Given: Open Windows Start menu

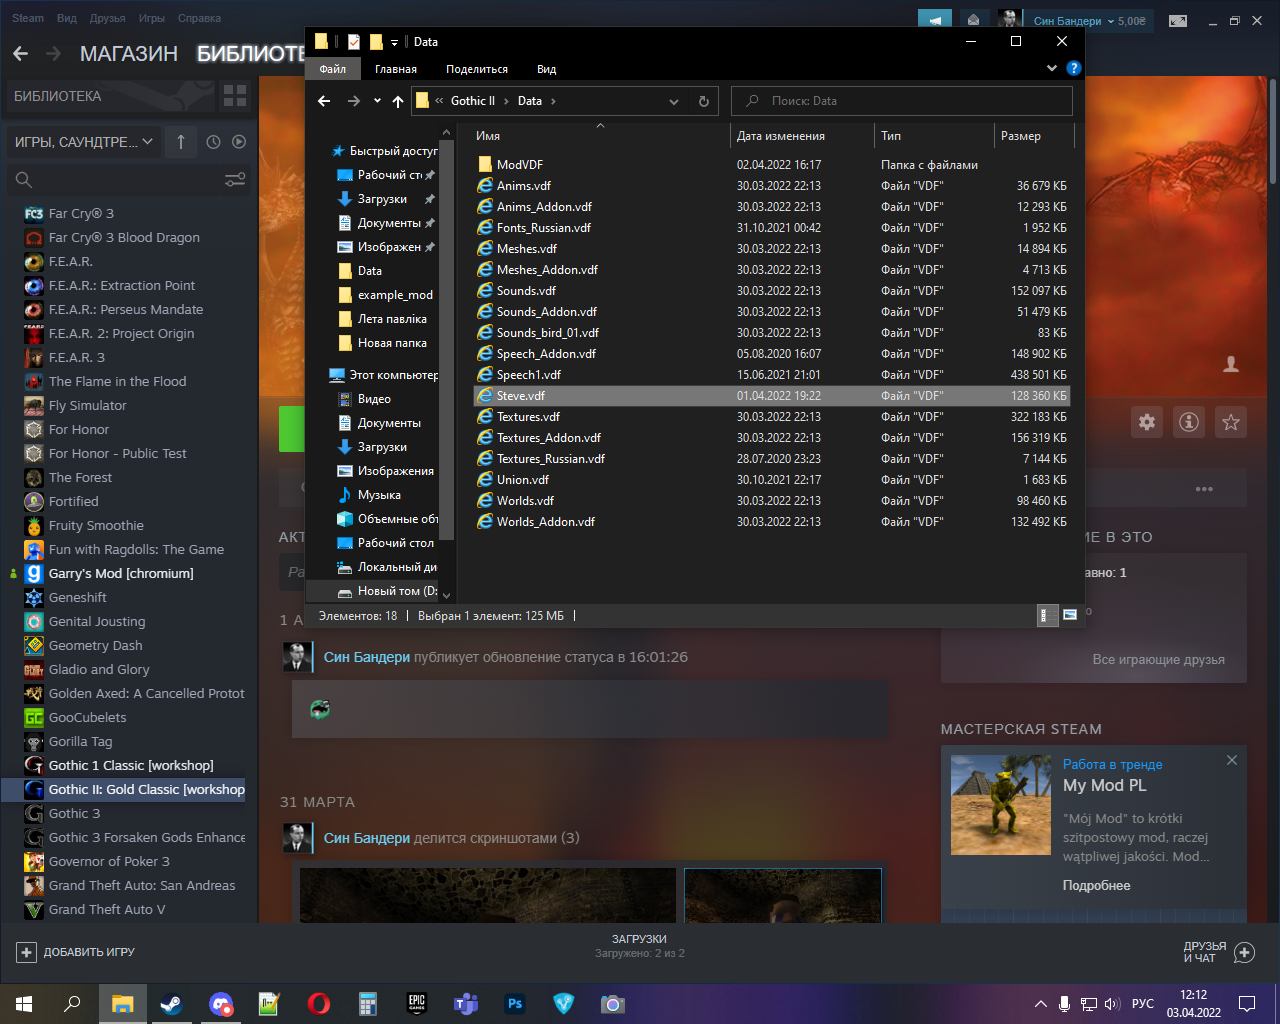Looking at the screenshot, I should [x=24, y=1004].
